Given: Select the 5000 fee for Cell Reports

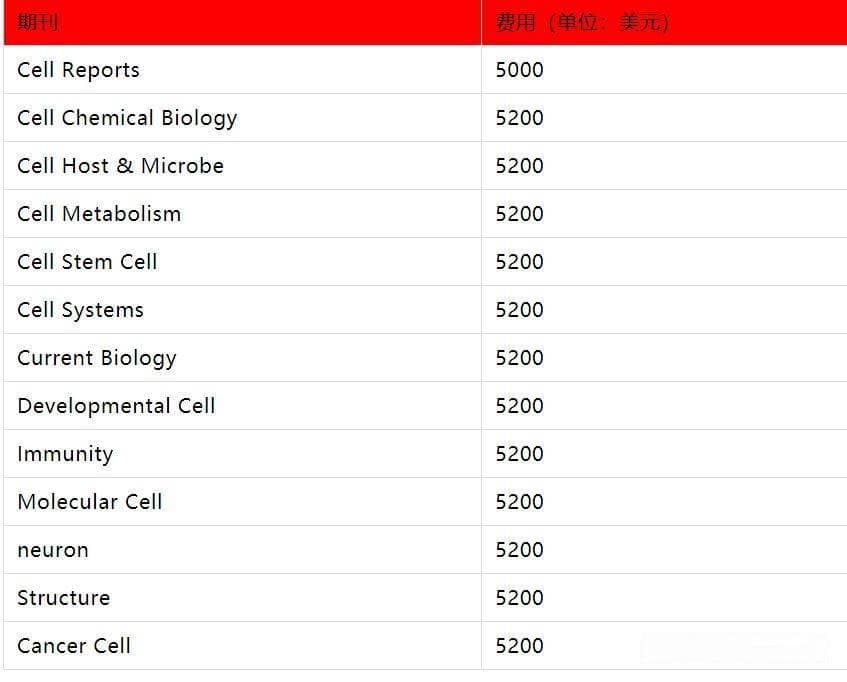Looking at the screenshot, I should [520, 70].
